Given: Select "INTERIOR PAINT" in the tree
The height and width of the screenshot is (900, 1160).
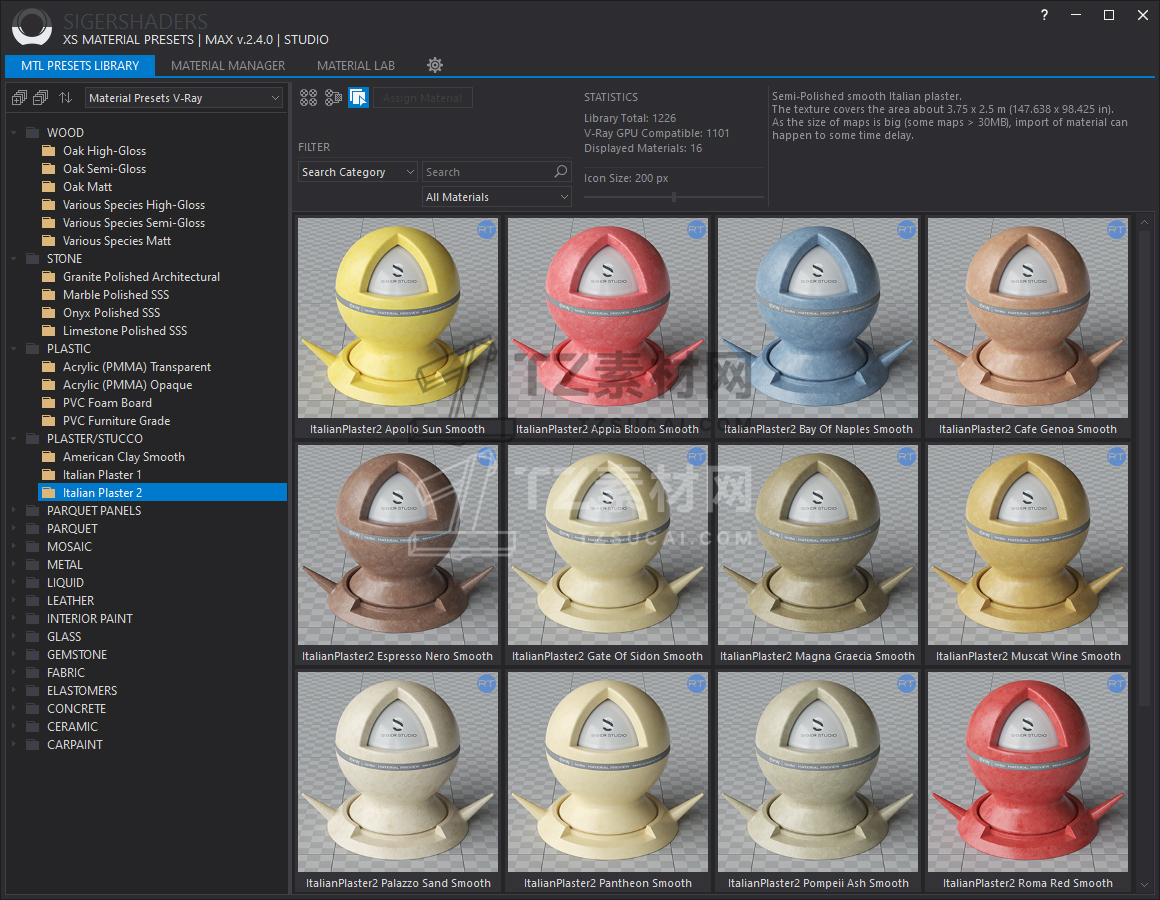Looking at the screenshot, I should (x=90, y=619).
